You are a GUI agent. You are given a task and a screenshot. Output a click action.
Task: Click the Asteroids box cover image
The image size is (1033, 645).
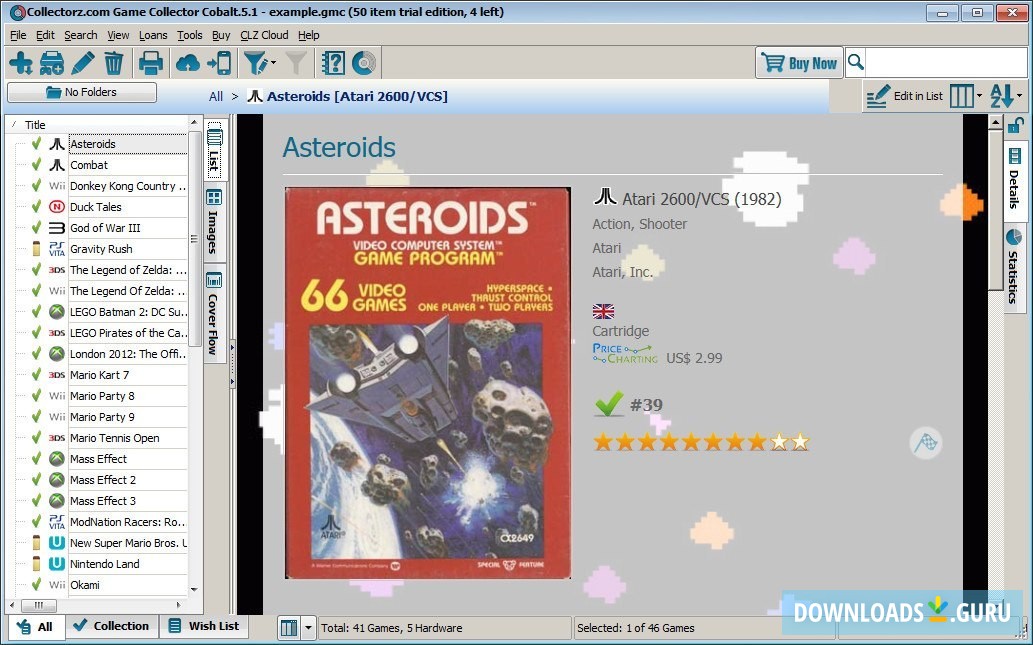(x=428, y=383)
